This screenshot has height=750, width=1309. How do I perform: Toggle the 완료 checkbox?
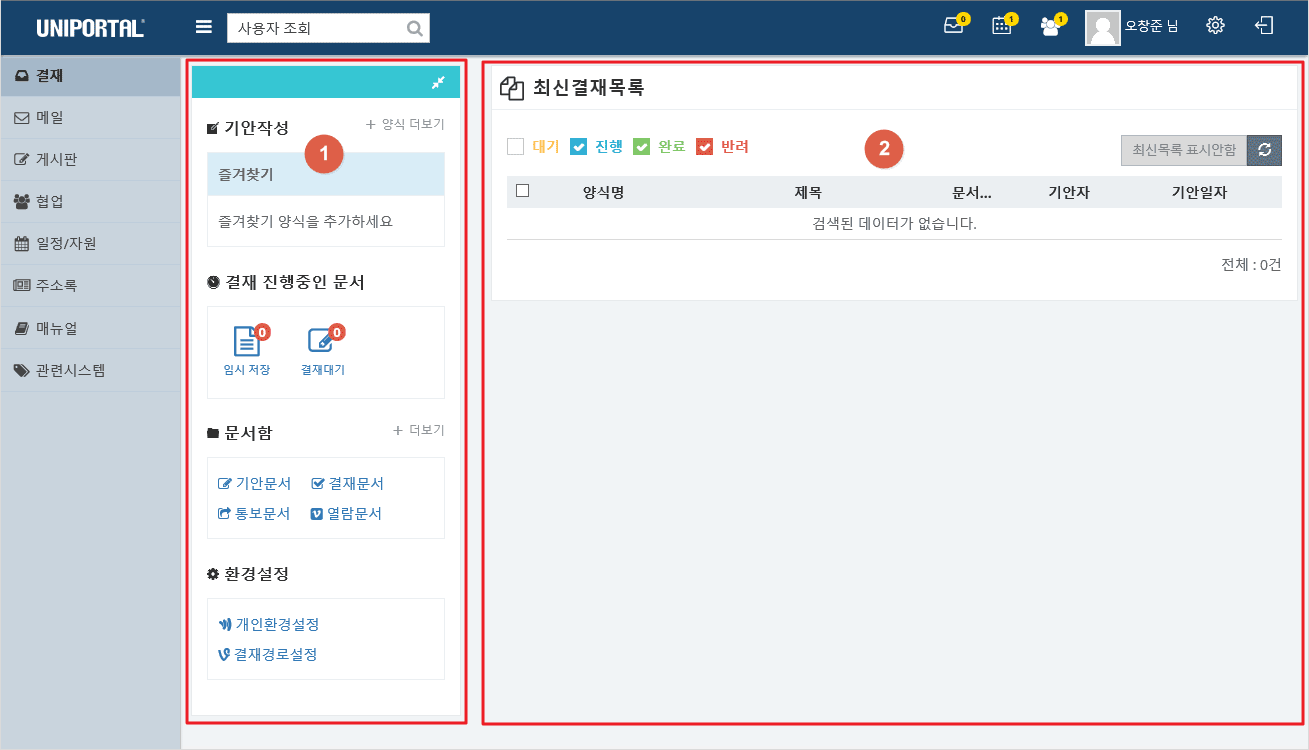click(642, 147)
